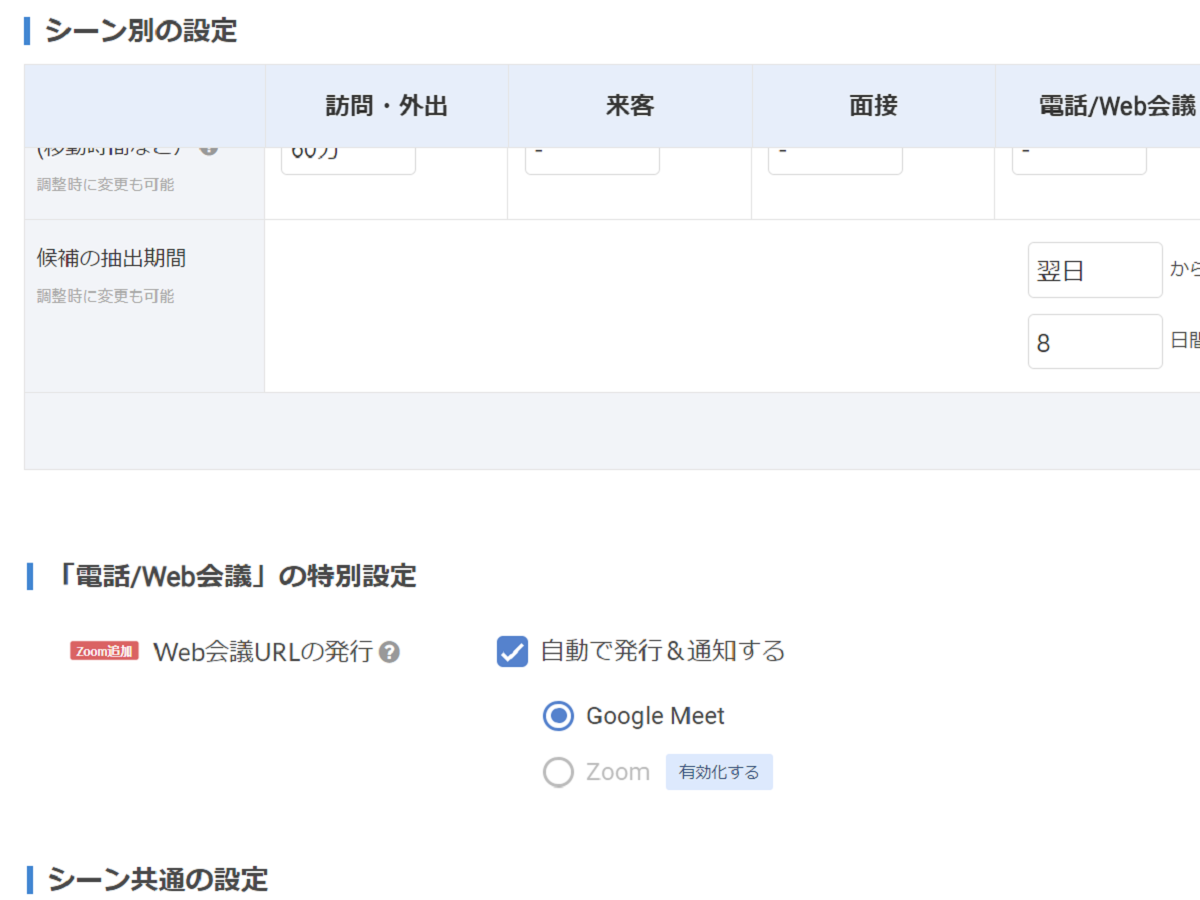Click the 候補の抽出期間 row label
The width and height of the screenshot is (1200, 900).
(111, 258)
